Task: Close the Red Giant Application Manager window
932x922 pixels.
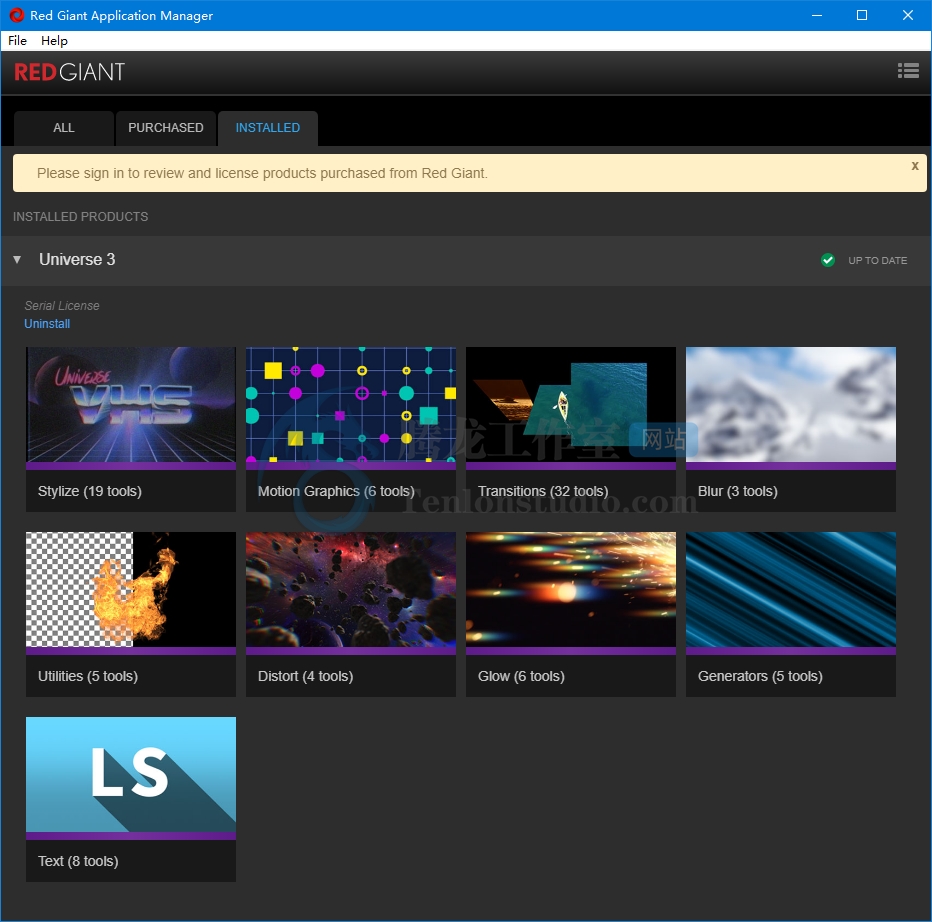Action: [x=908, y=15]
